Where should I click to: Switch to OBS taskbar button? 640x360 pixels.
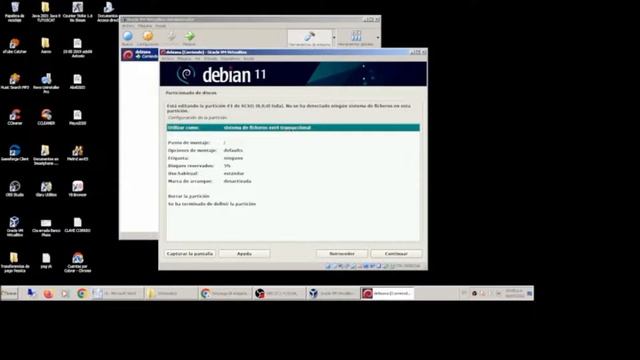[x=279, y=293]
